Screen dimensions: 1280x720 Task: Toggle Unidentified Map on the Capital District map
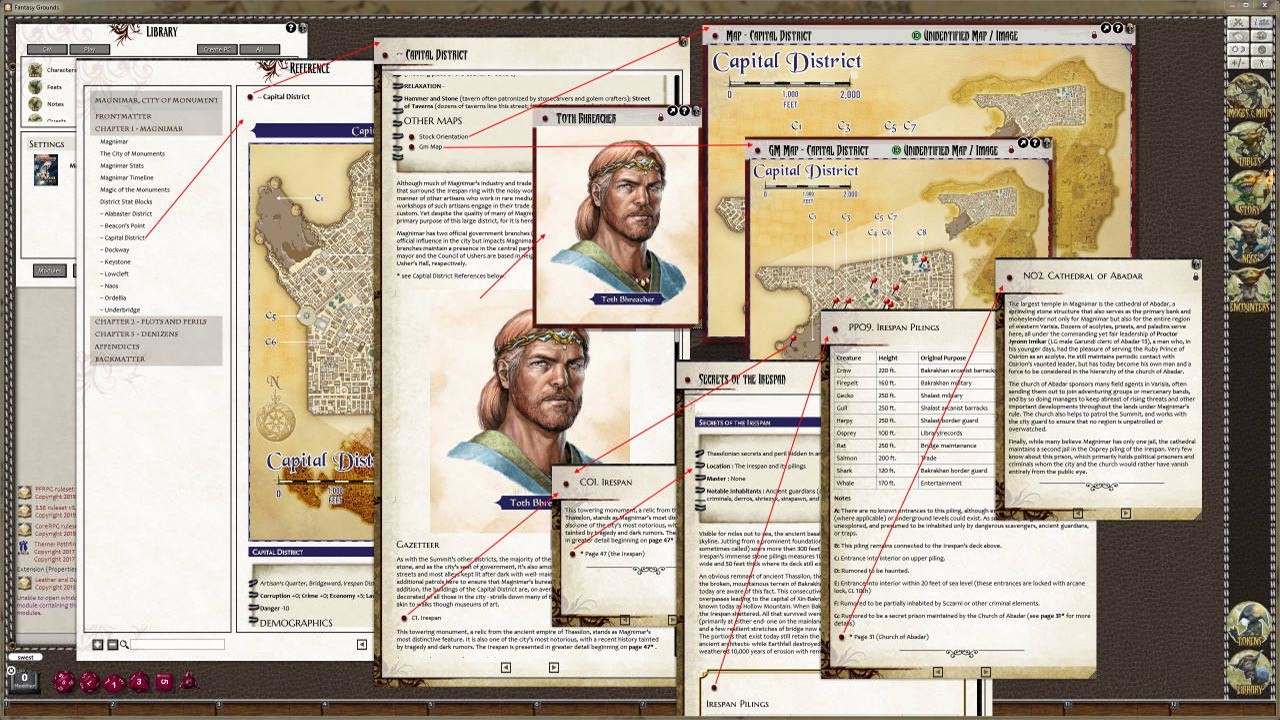(915, 35)
